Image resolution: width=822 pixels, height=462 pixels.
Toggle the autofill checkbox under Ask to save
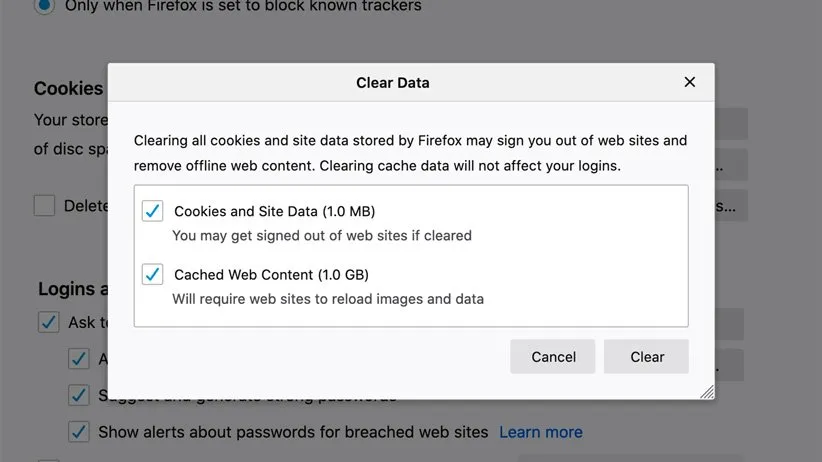(x=79, y=358)
